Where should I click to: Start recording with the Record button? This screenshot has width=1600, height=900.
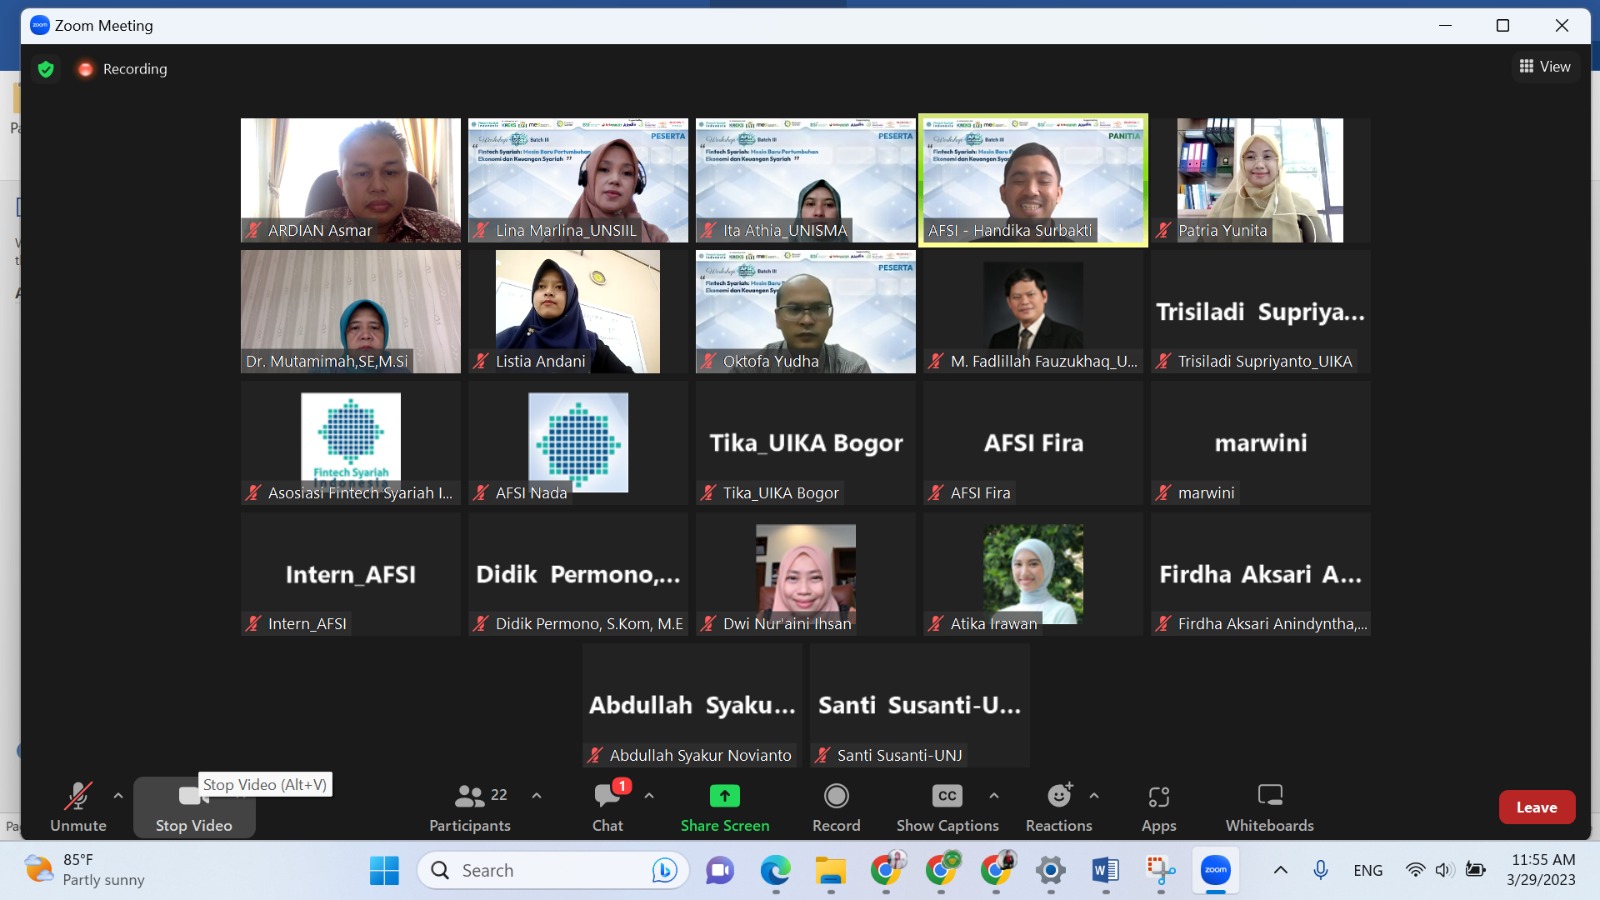point(836,807)
